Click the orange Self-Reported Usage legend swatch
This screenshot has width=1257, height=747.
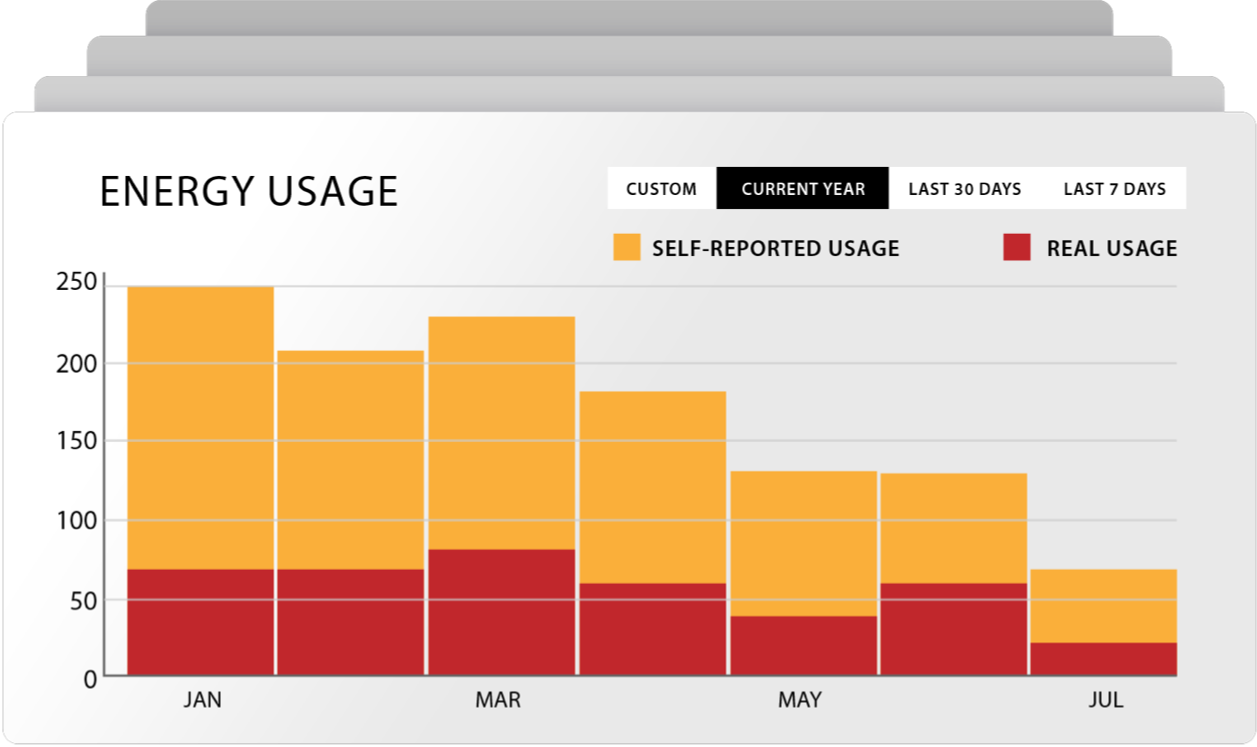coord(627,248)
